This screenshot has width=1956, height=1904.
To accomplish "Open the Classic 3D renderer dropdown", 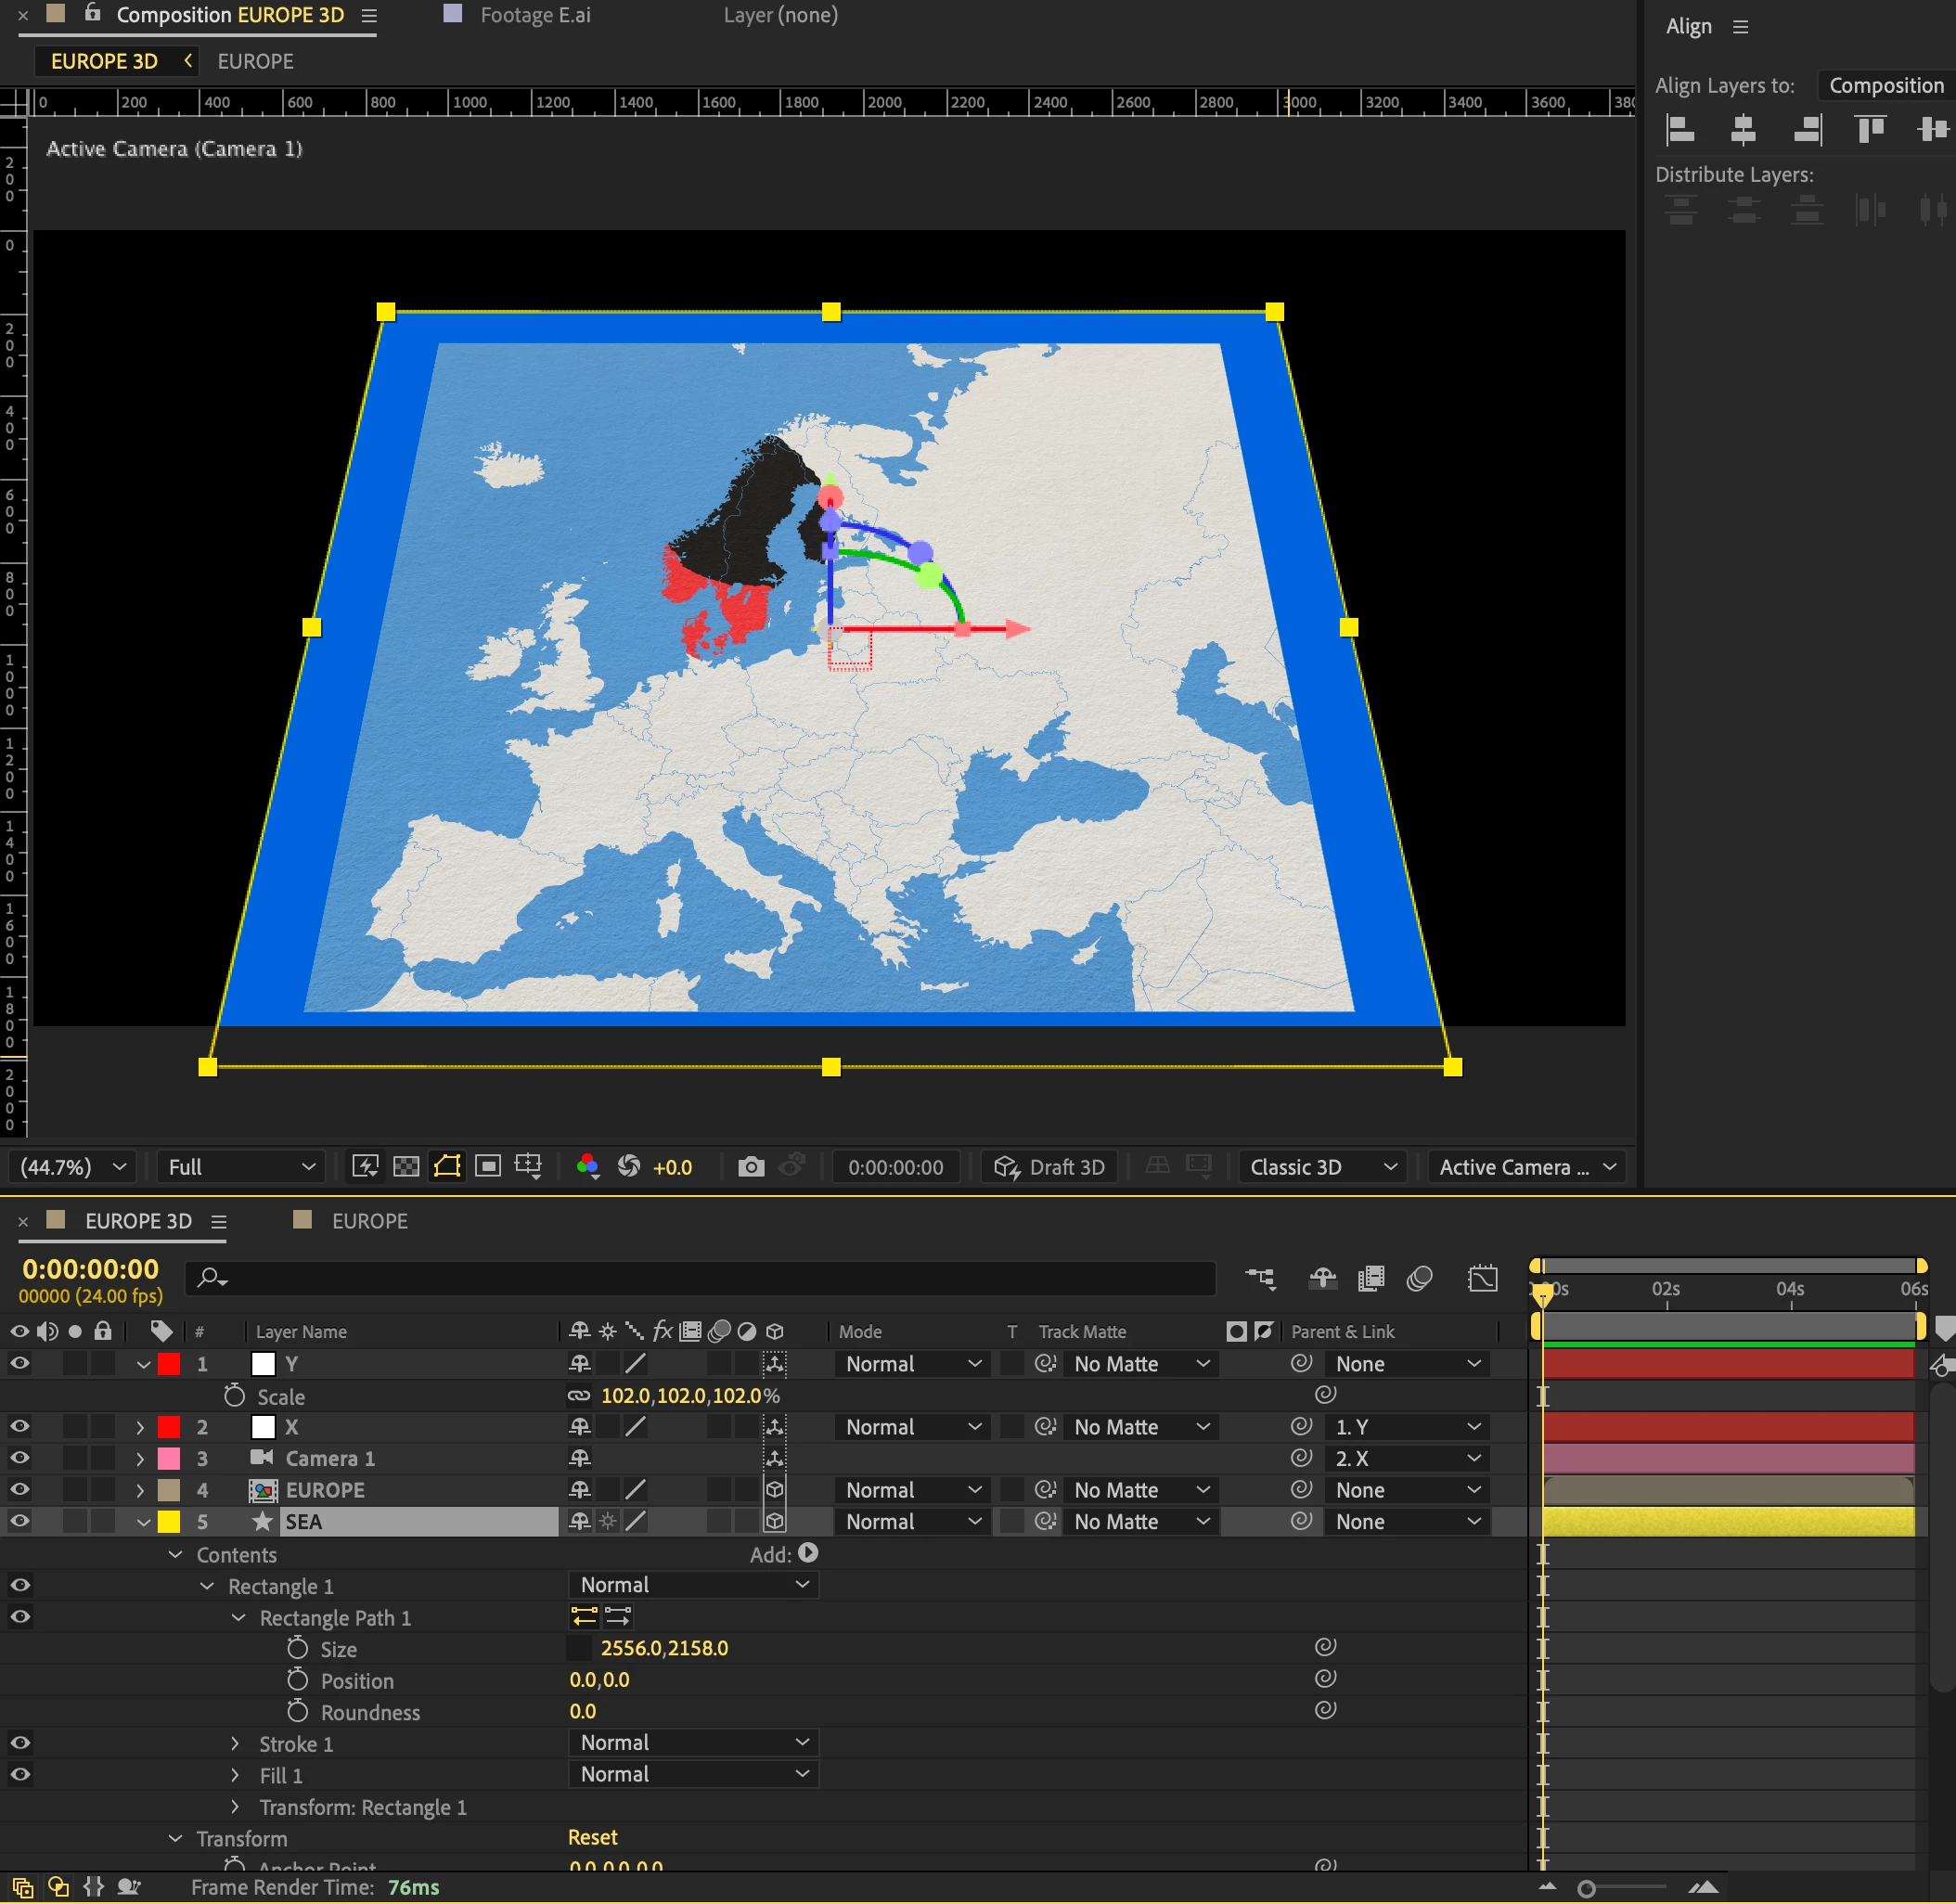I will click(1322, 1166).
